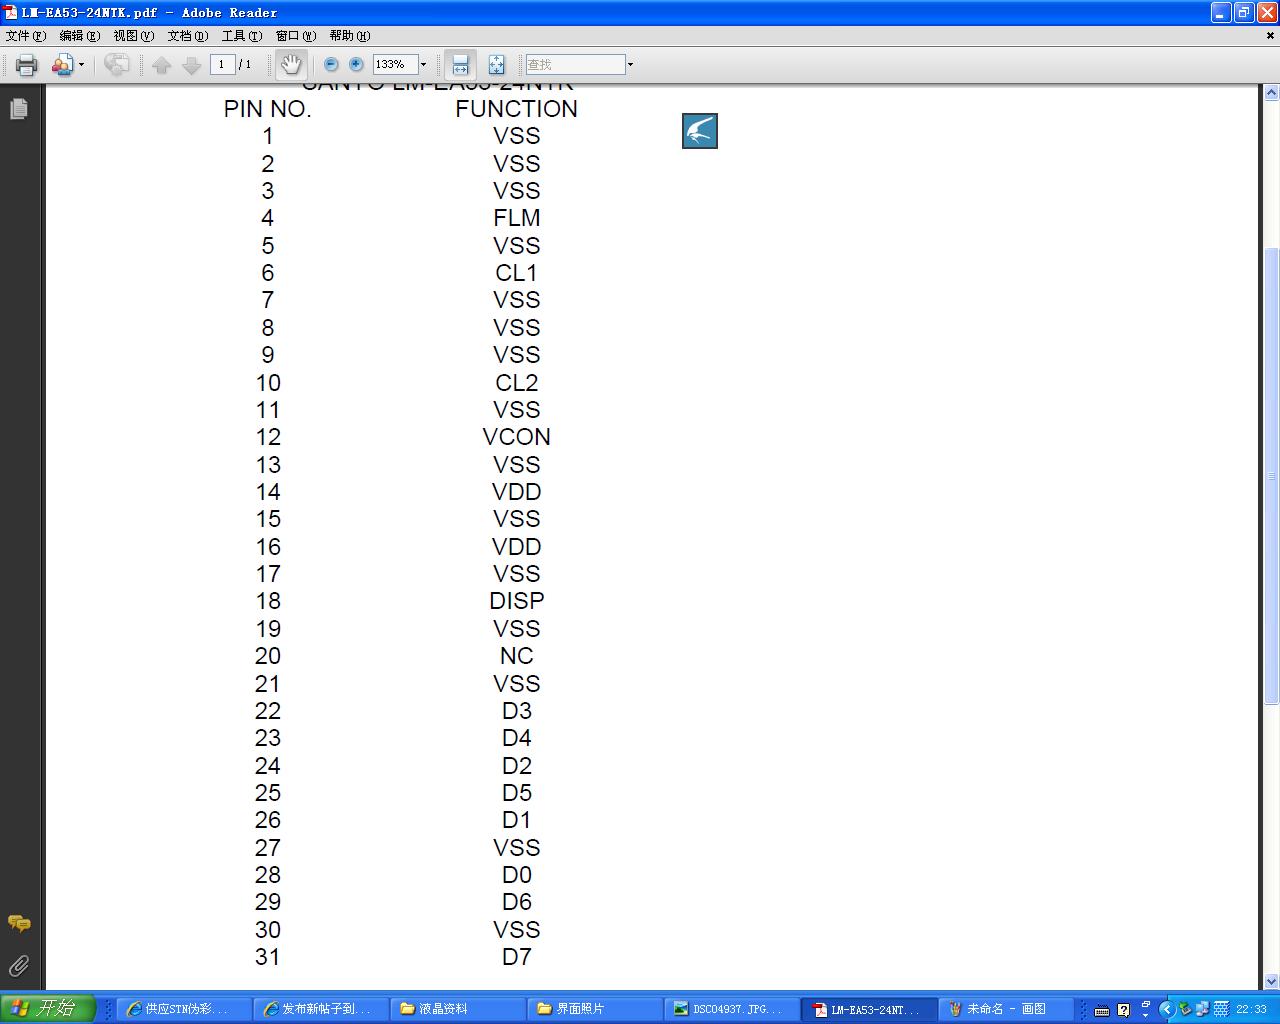Image resolution: width=1280 pixels, height=1024 pixels.
Task: Click the D7 function text at pin 31
Action: coord(517,957)
